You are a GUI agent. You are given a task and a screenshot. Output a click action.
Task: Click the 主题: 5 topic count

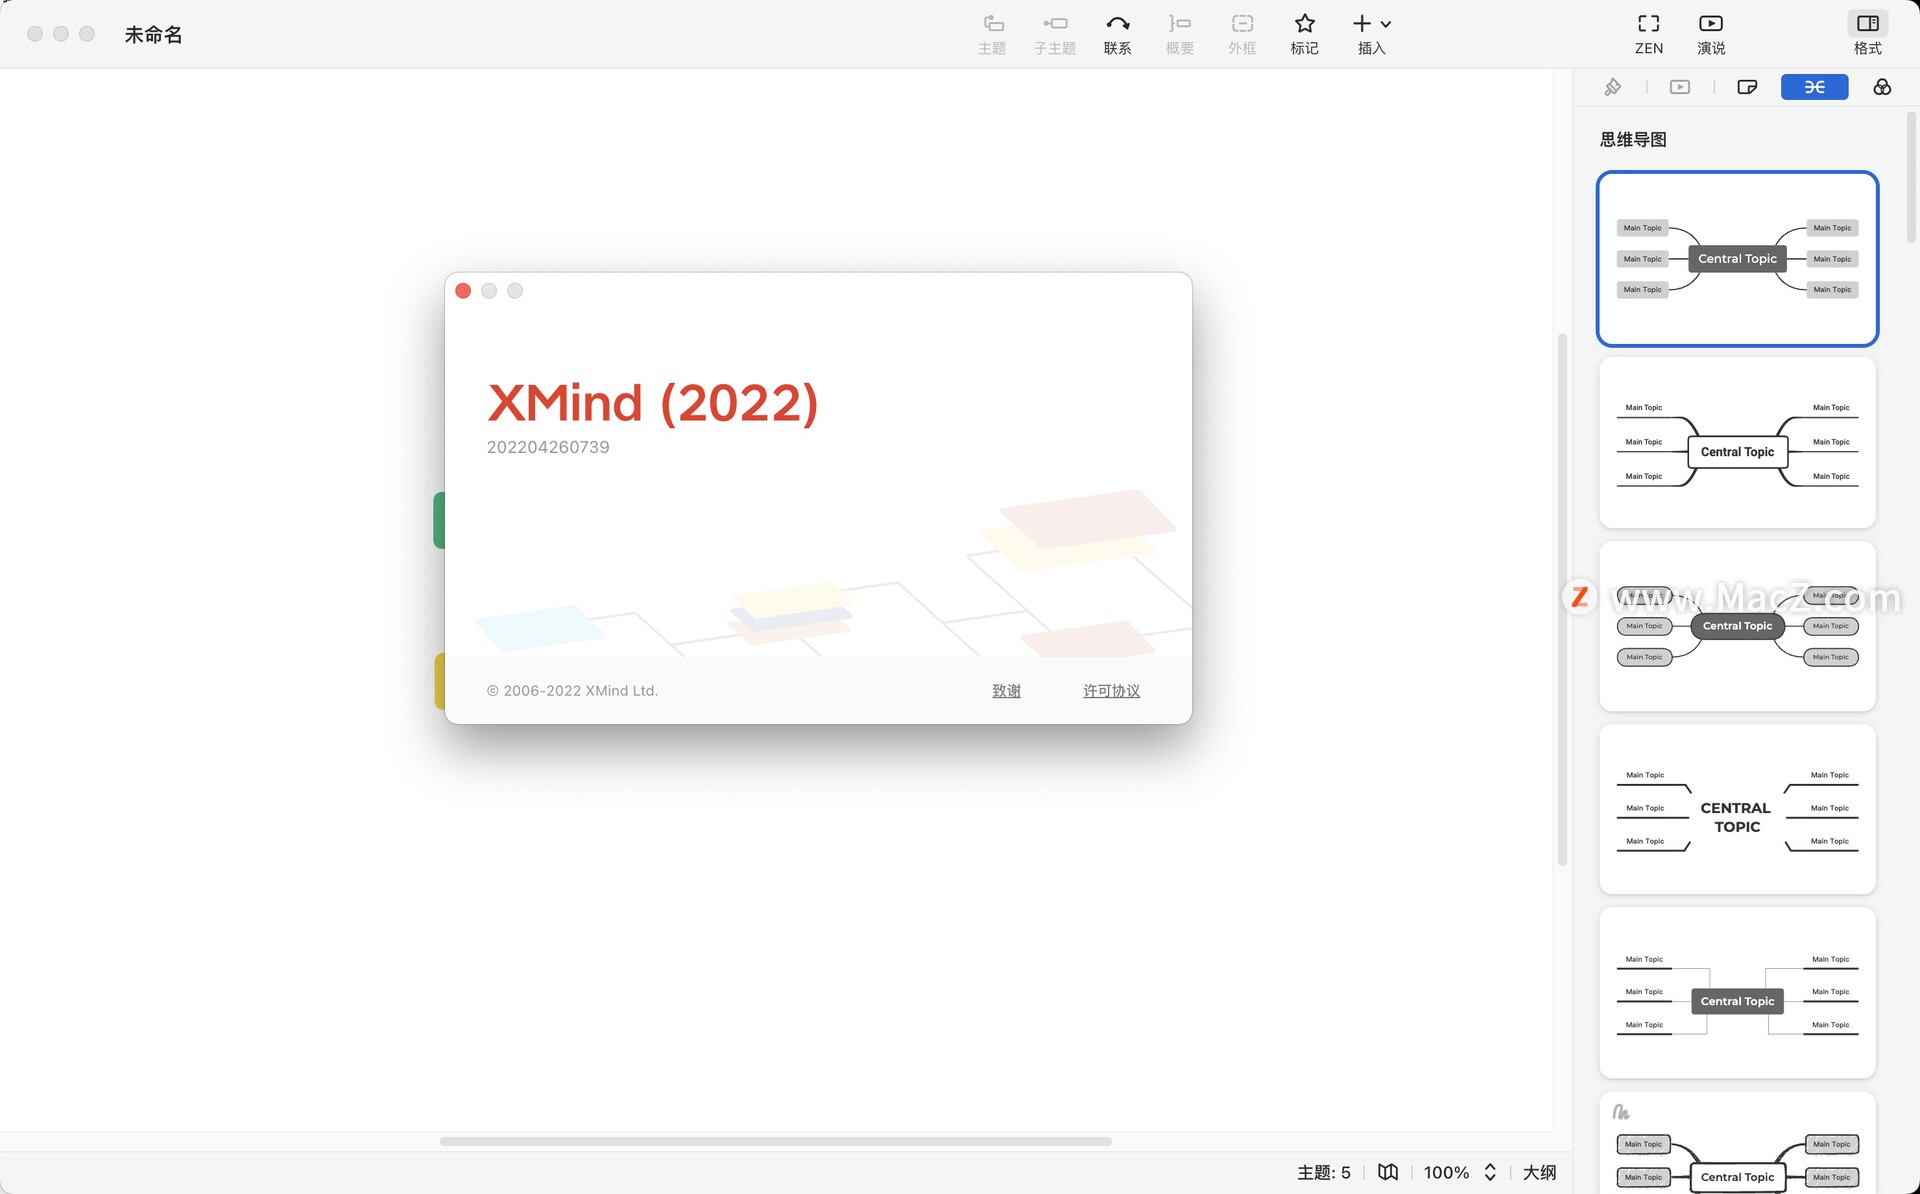click(1323, 1173)
